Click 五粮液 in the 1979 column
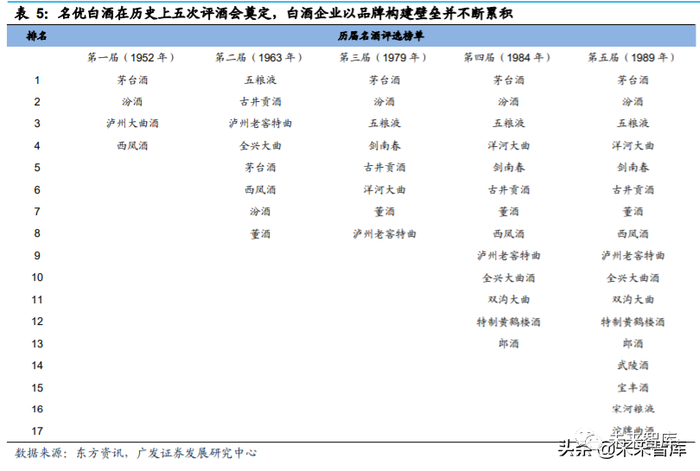The image size is (700, 471). pyautogui.click(x=384, y=123)
